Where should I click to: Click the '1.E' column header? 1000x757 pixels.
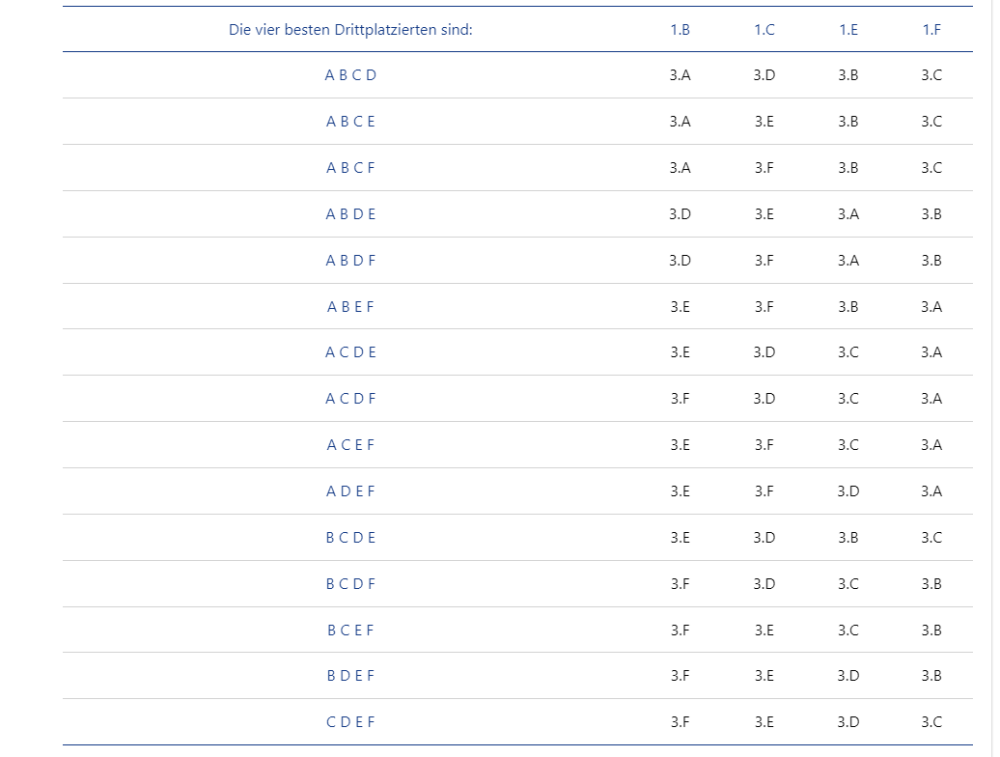pos(847,29)
